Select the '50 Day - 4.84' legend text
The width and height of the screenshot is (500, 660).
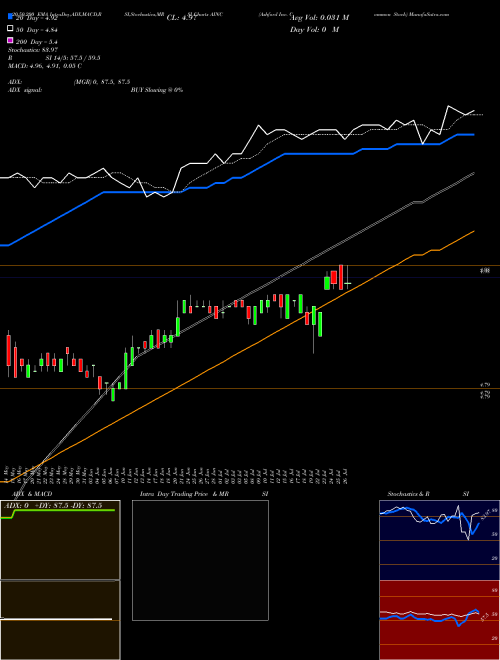click(37, 30)
